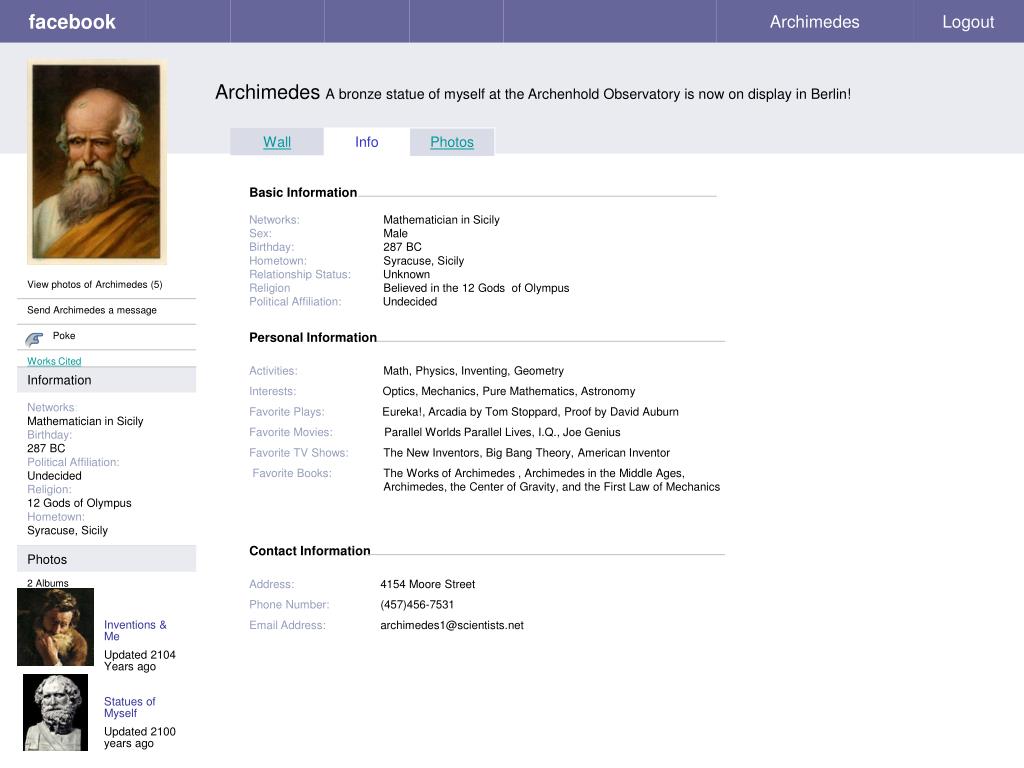The width and height of the screenshot is (1024, 768).
Task: Click the Contact Information heading
Action: point(310,551)
